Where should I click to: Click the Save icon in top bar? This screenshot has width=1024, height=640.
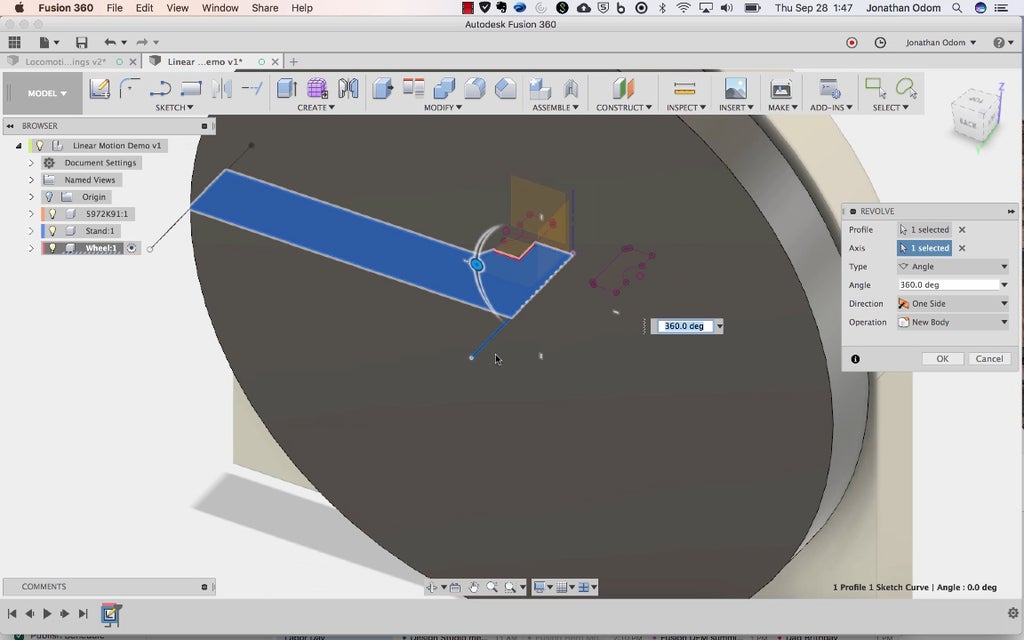click(81, 43)
